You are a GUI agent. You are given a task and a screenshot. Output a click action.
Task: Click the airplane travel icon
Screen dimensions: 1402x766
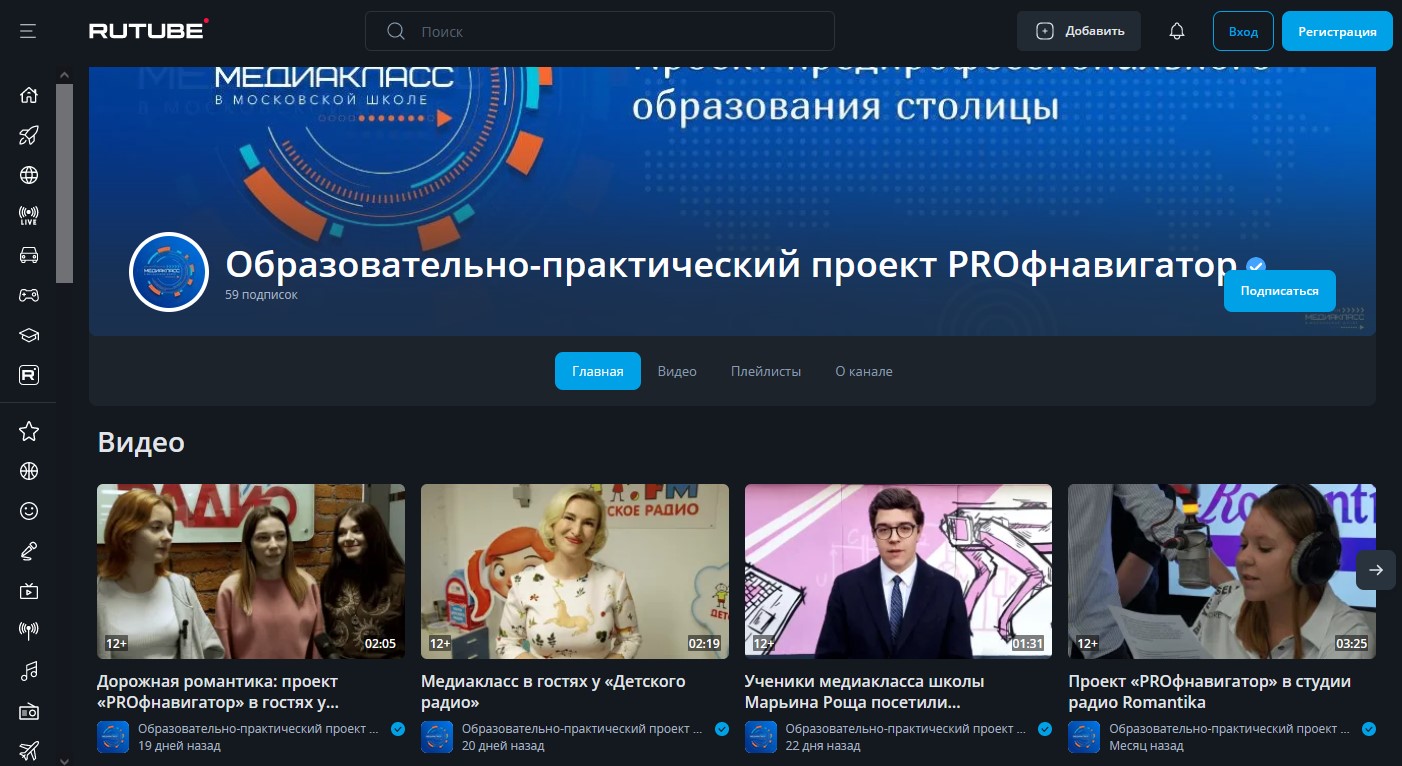click(x=29, y=750)
